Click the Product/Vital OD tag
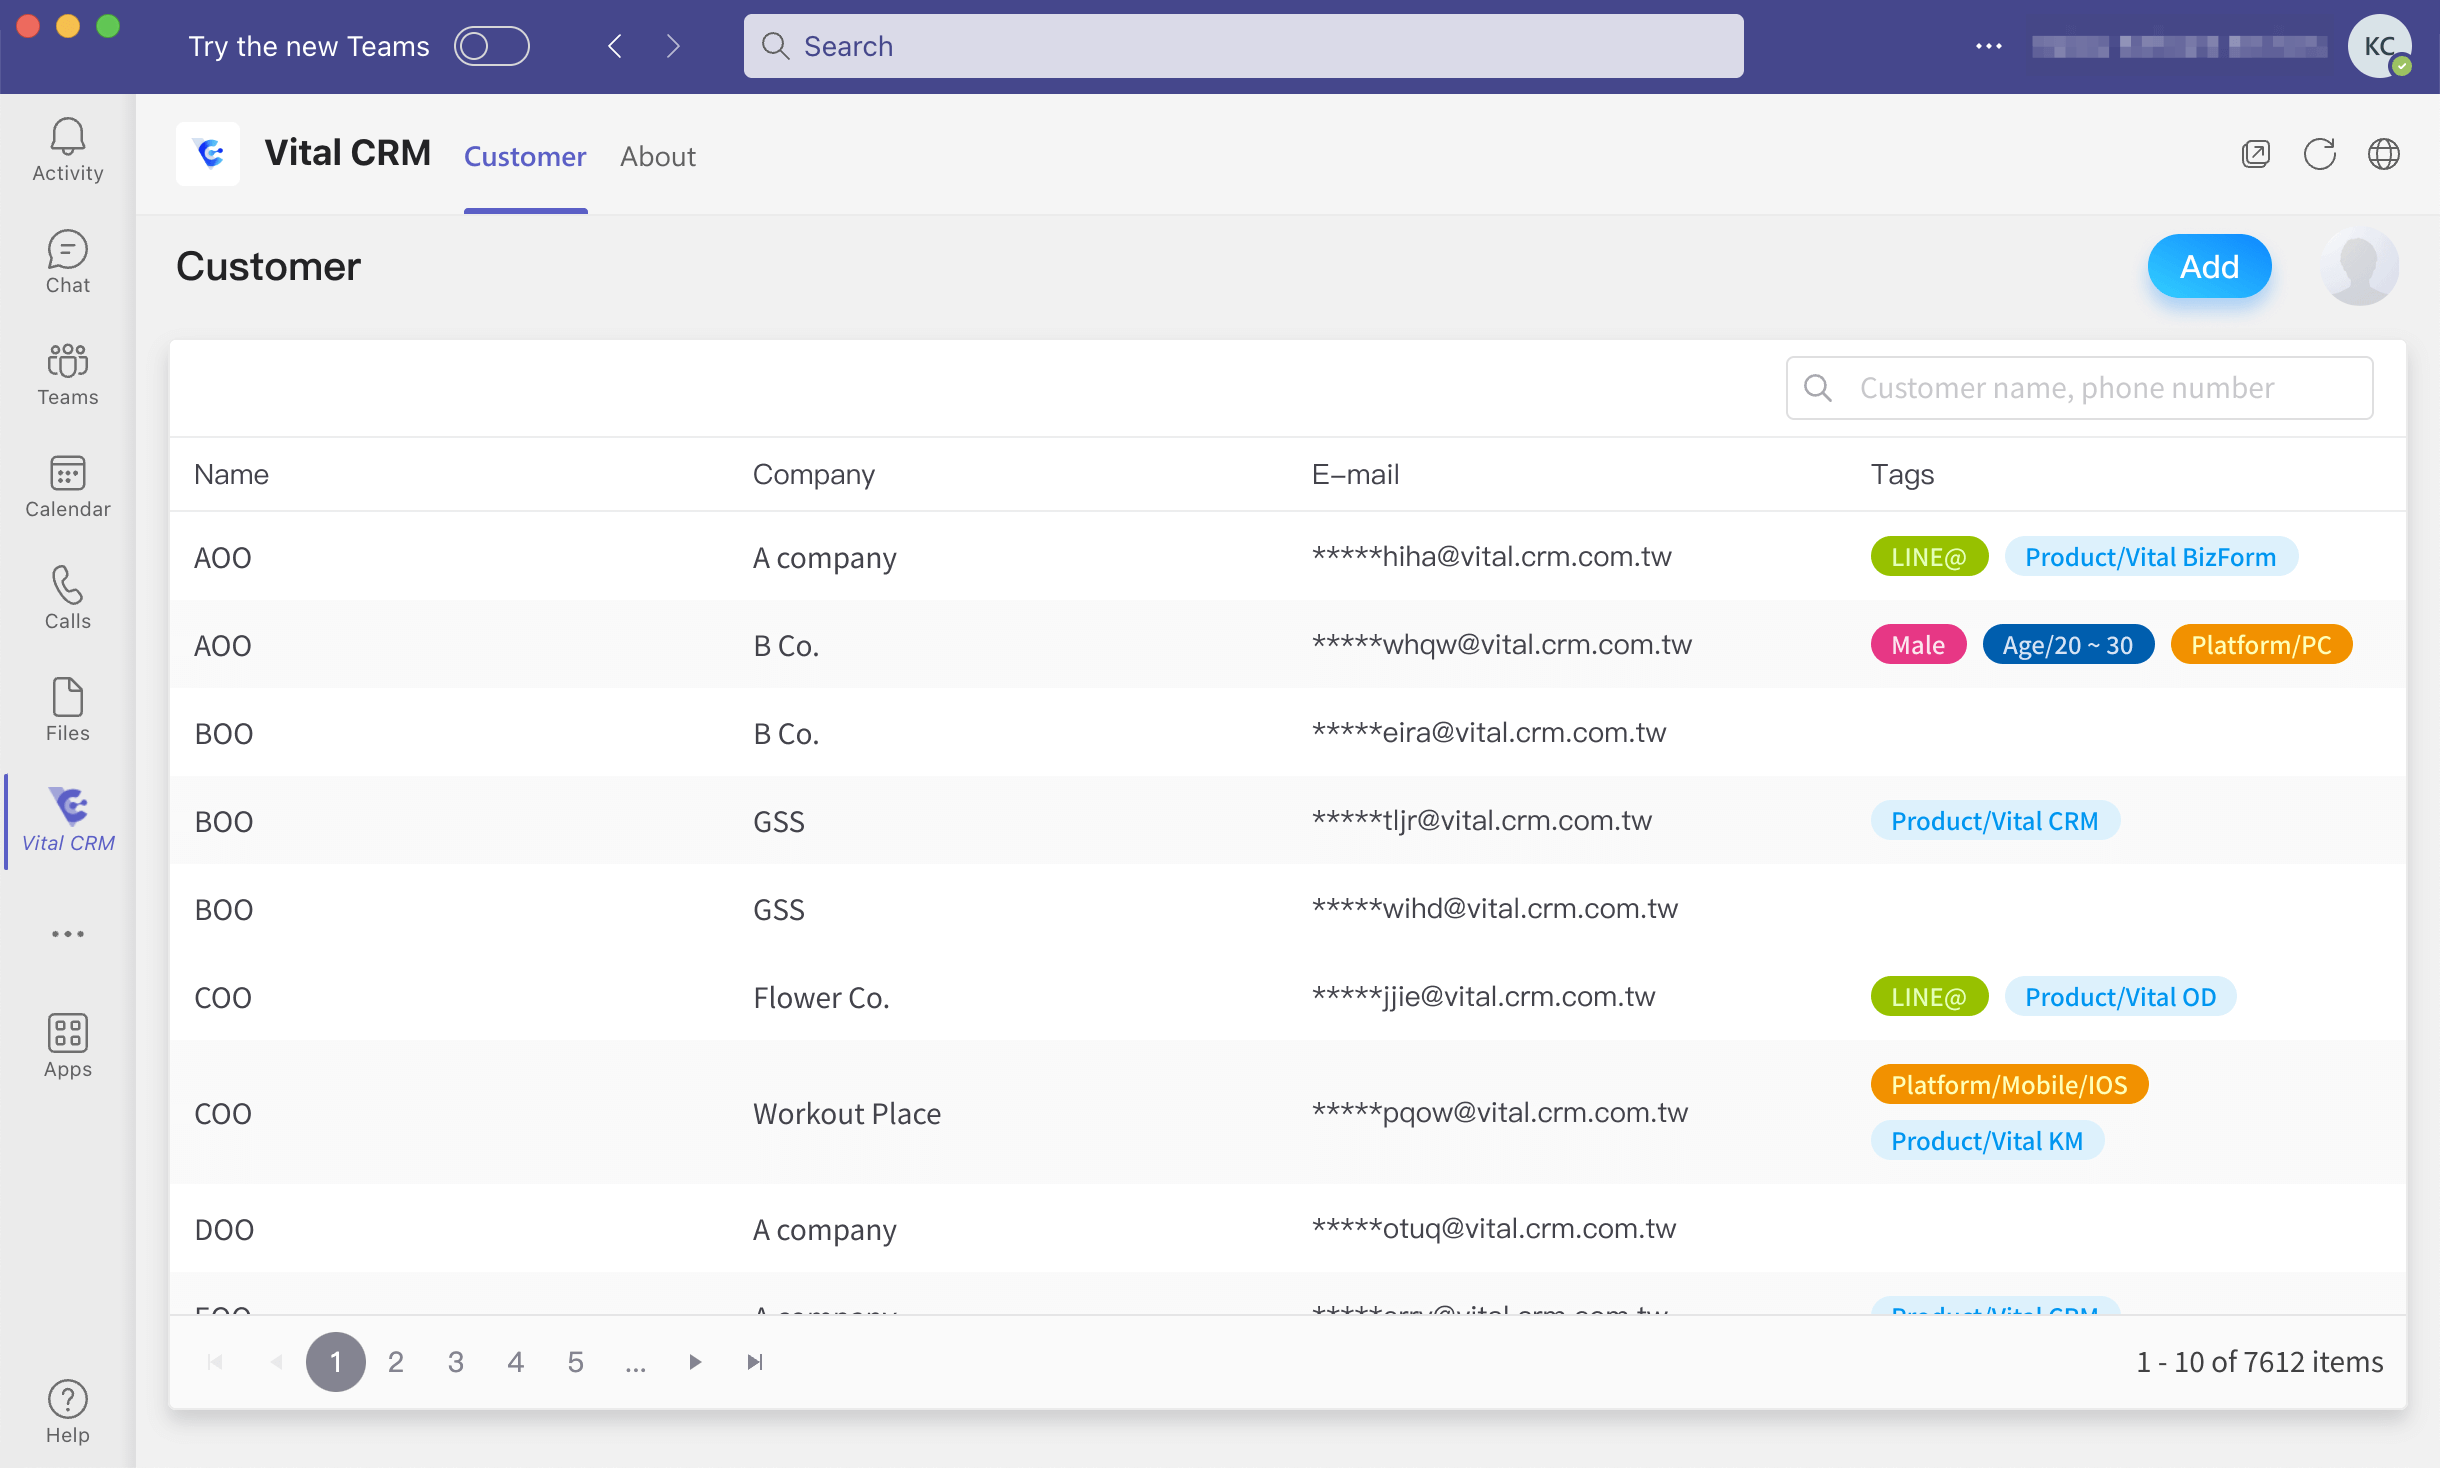2440x1468 pixels. coord(2121,997)
